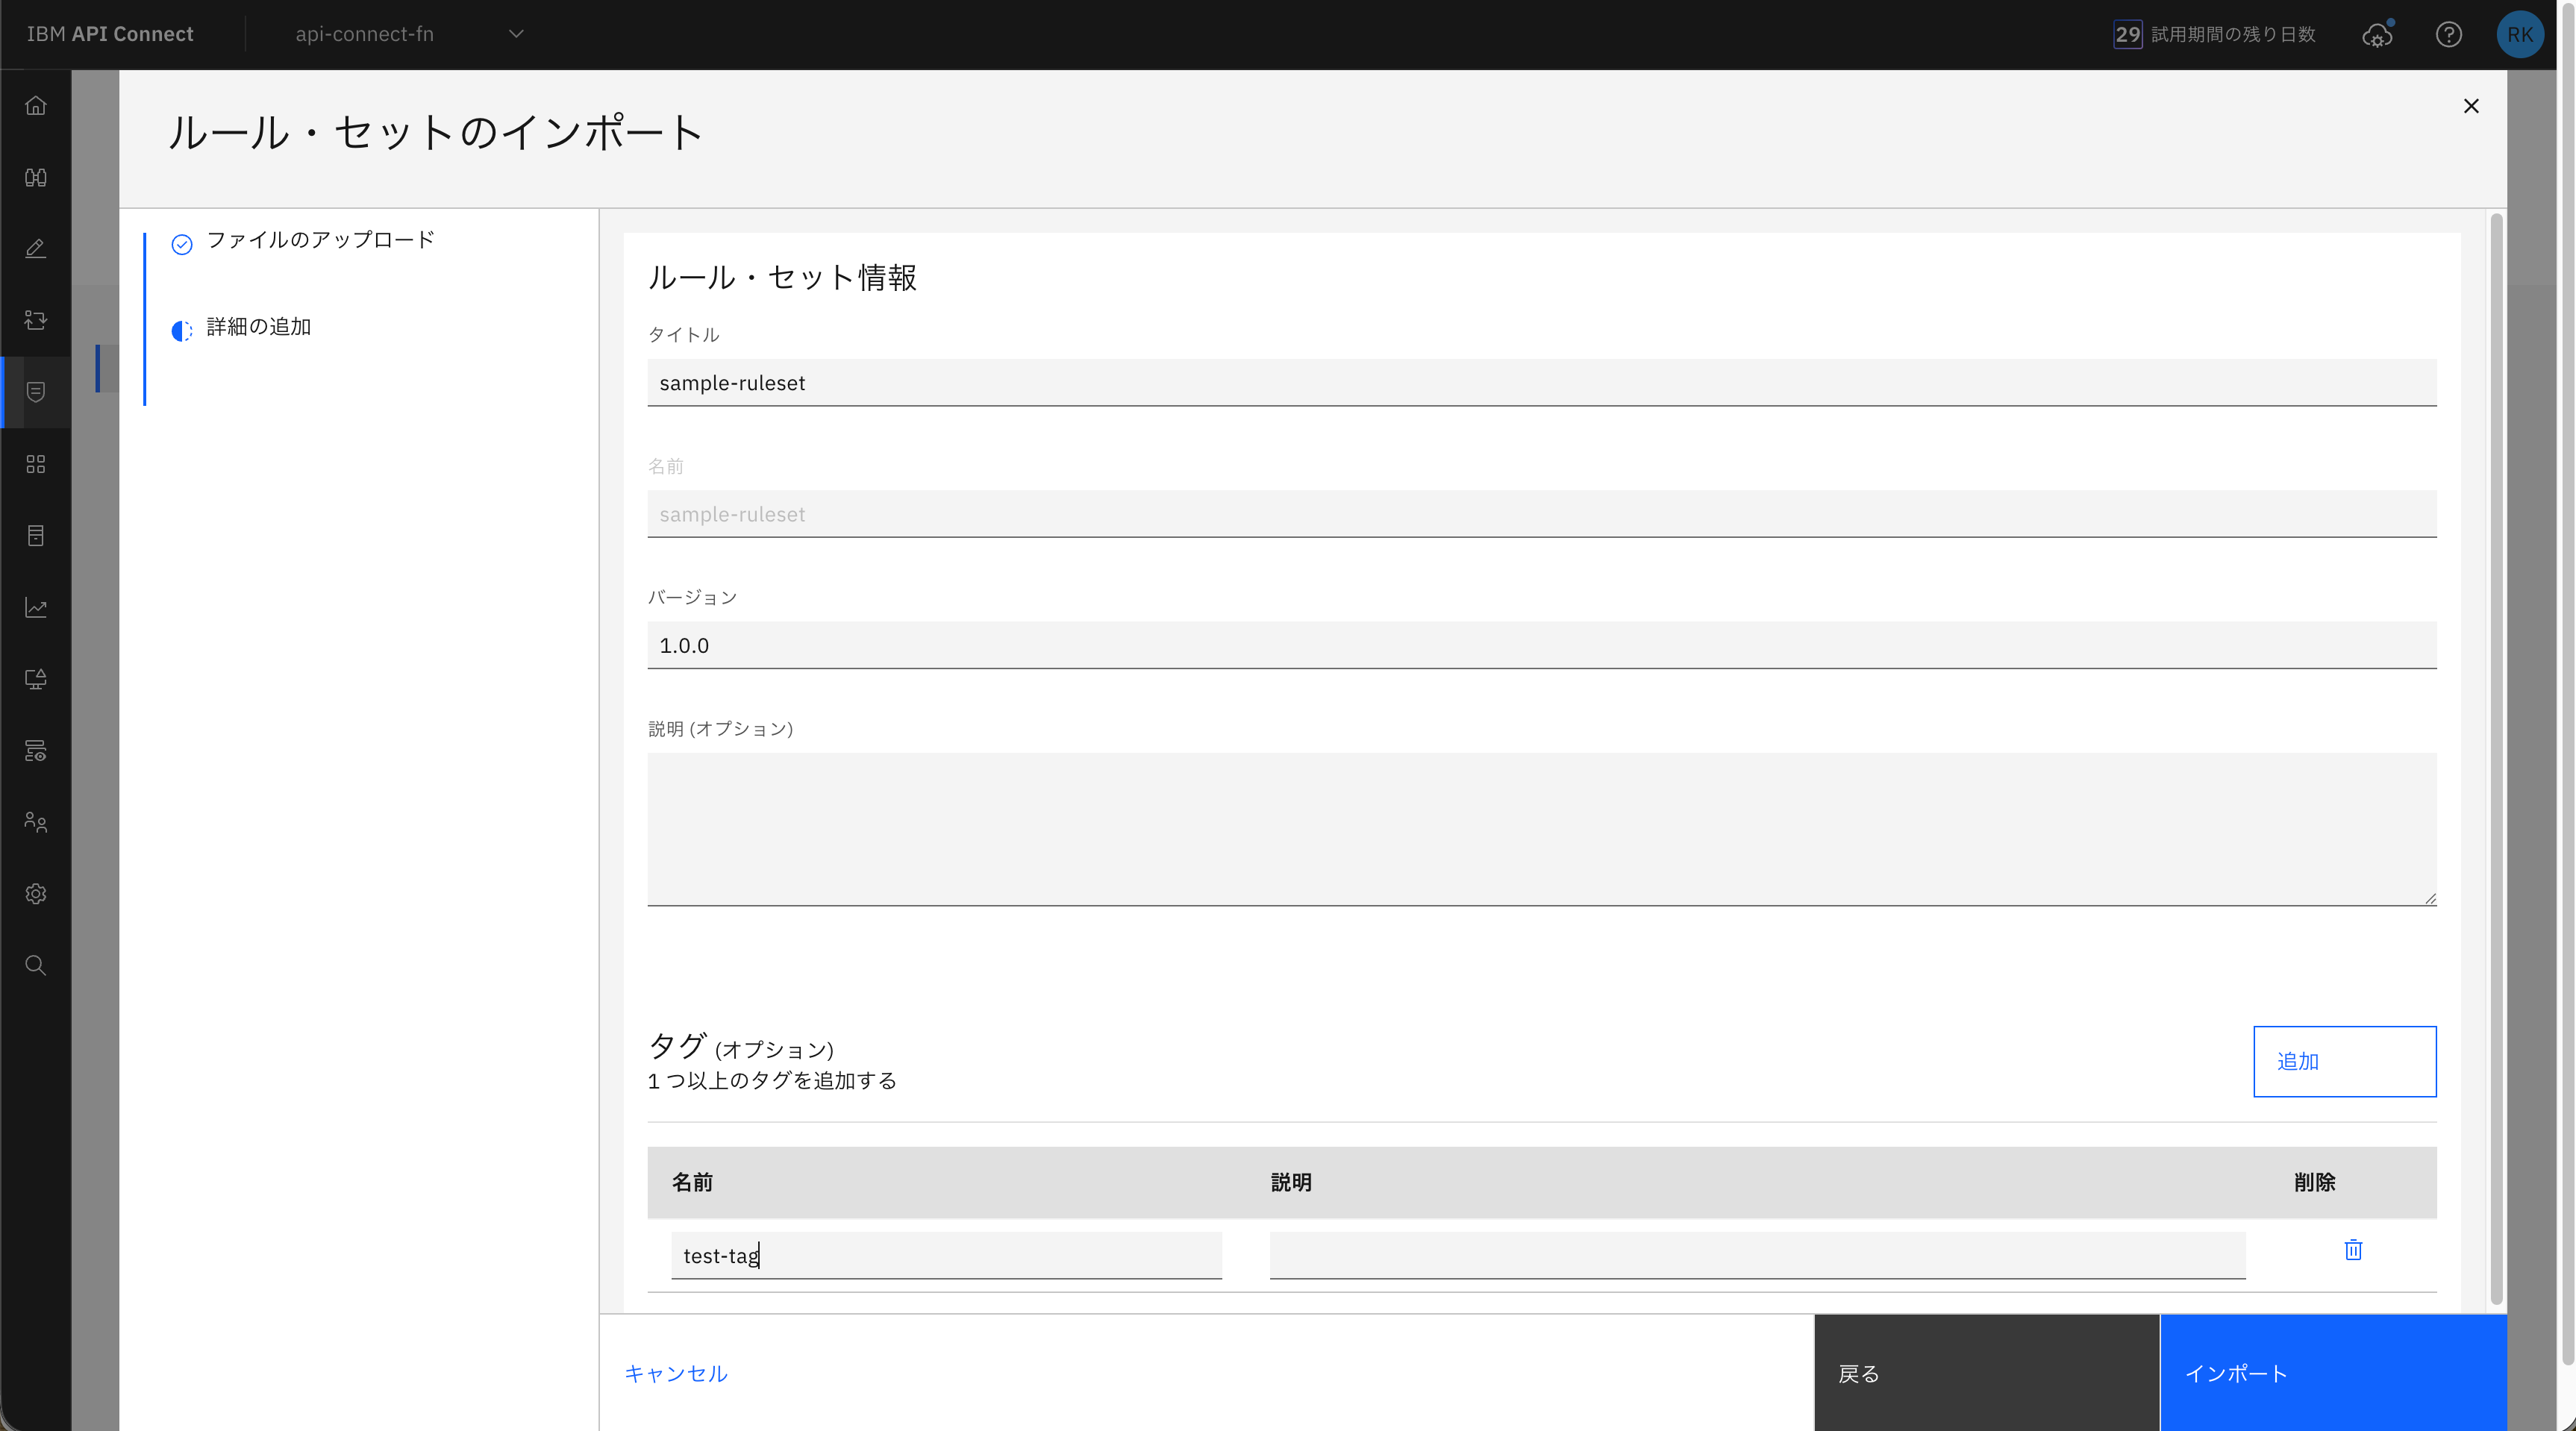Viewport: 2576px width, 1431px height.
Task: Click the Home icon in sidebar
Action: point(36,106)
